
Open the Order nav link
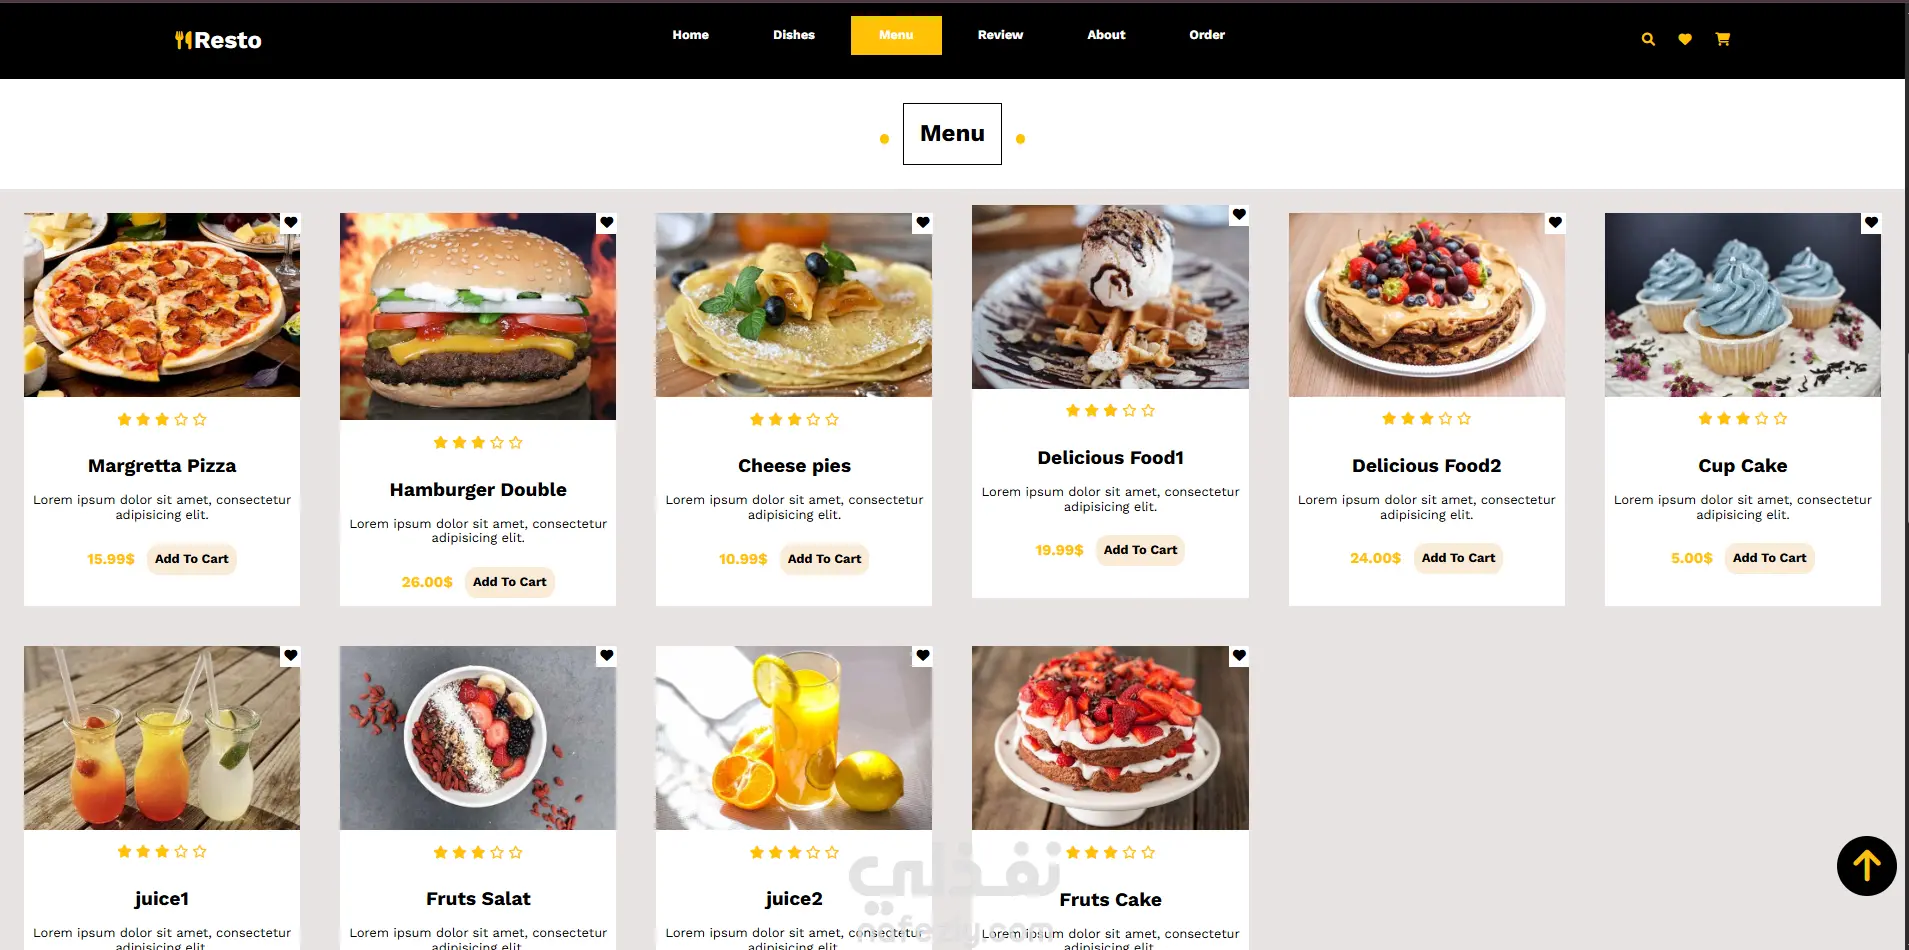[1207, 35]
